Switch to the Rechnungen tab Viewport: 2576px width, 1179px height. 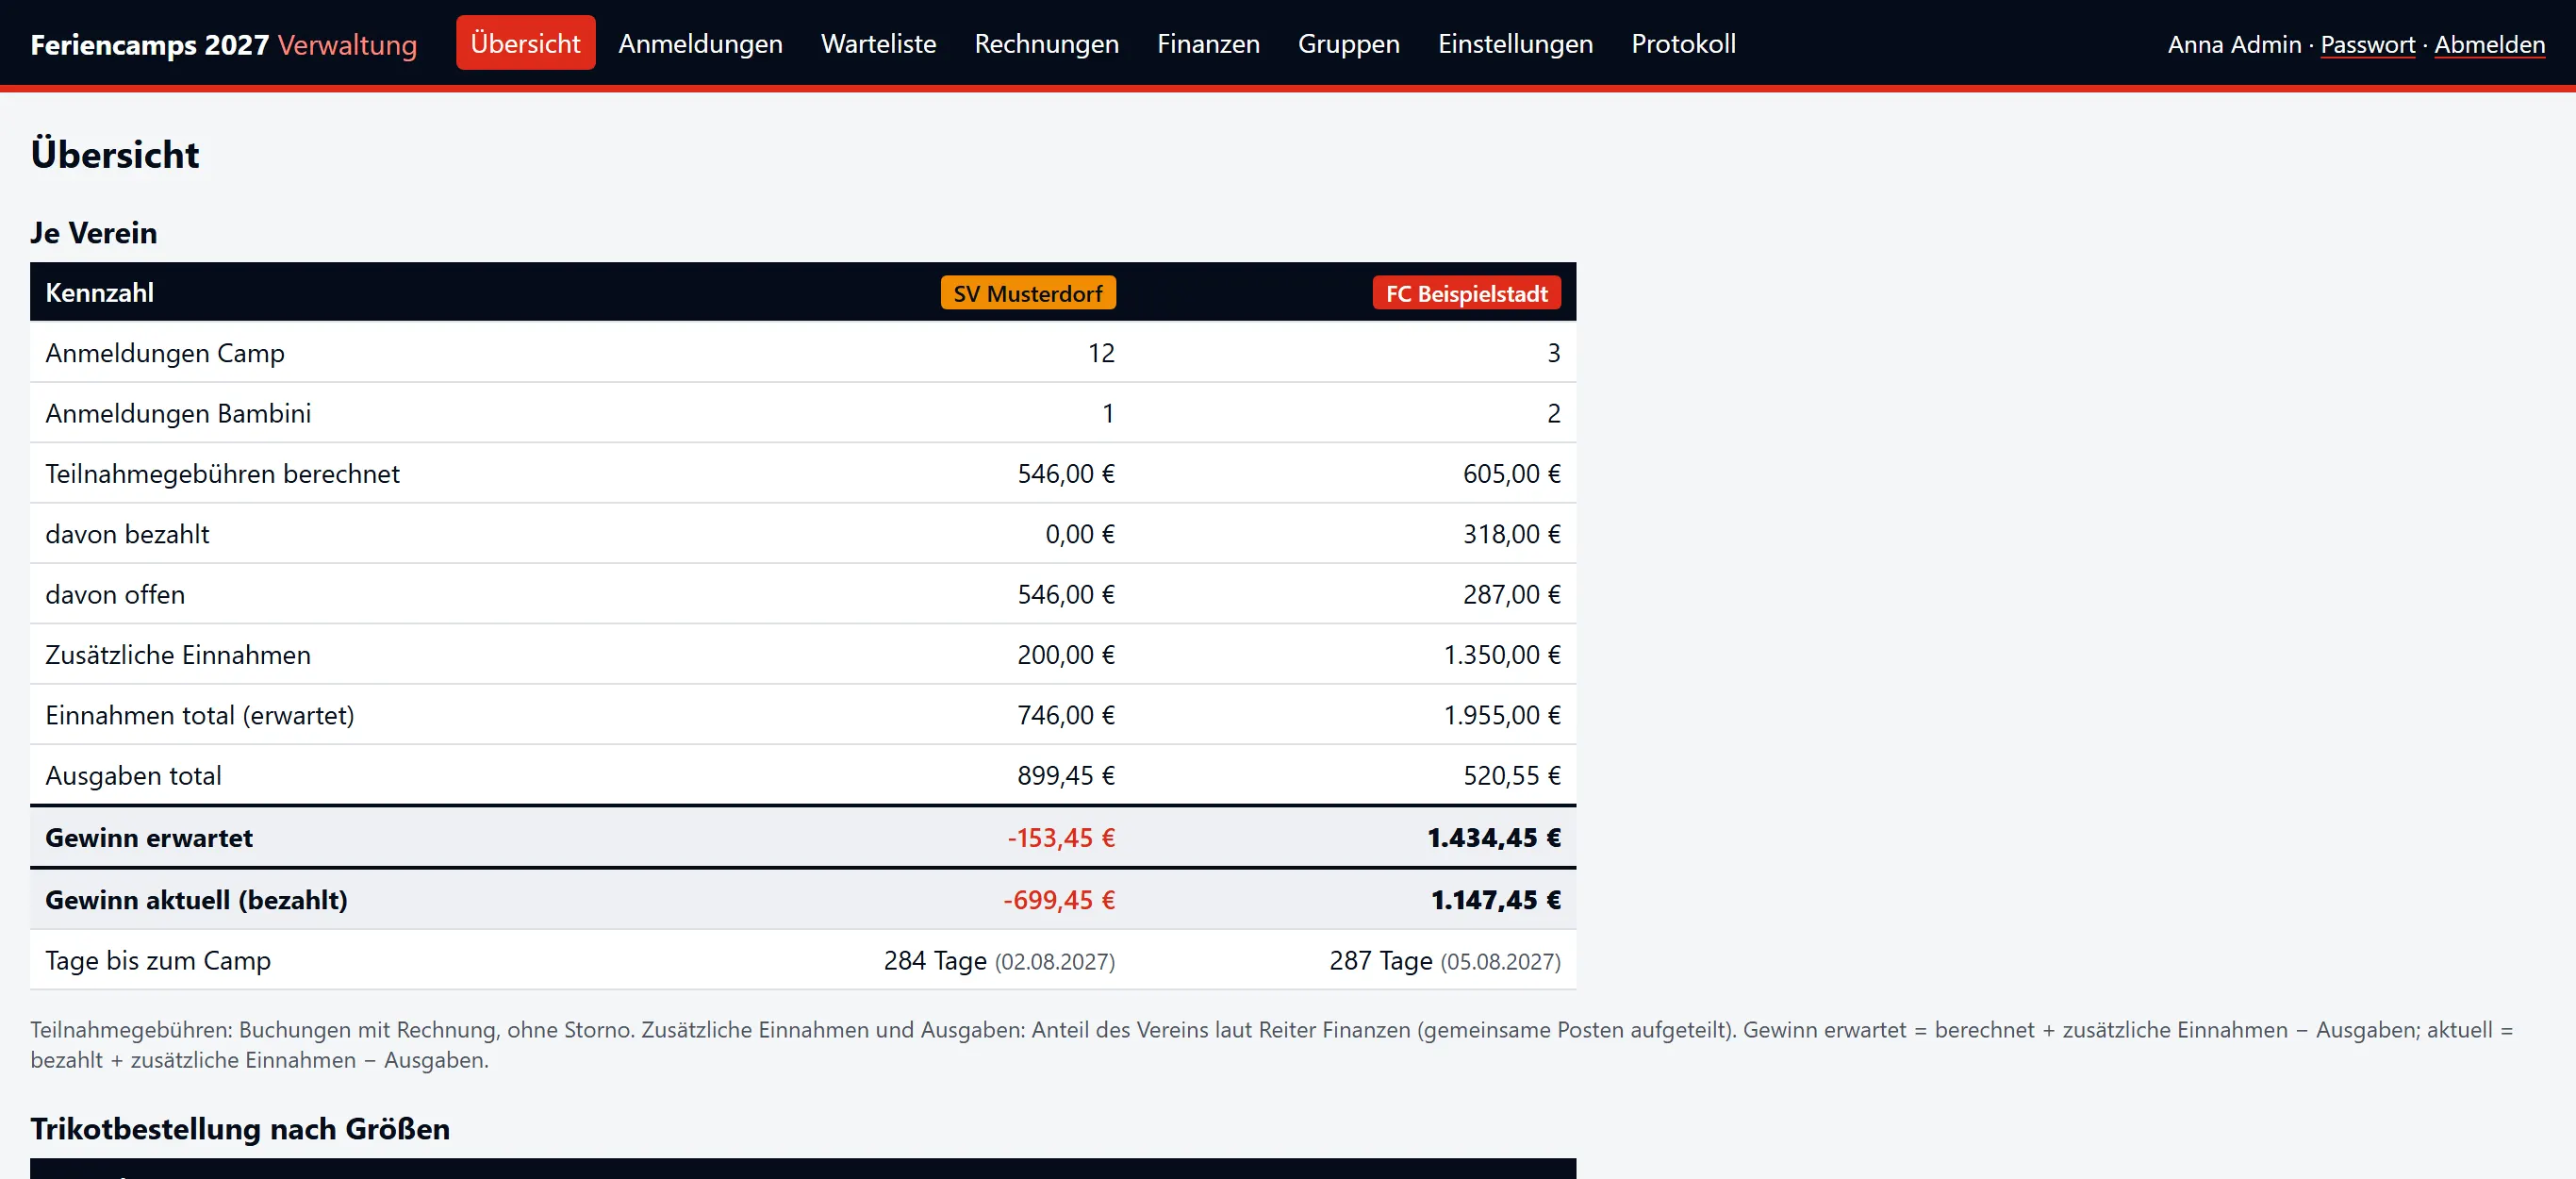click(1046, 43)
